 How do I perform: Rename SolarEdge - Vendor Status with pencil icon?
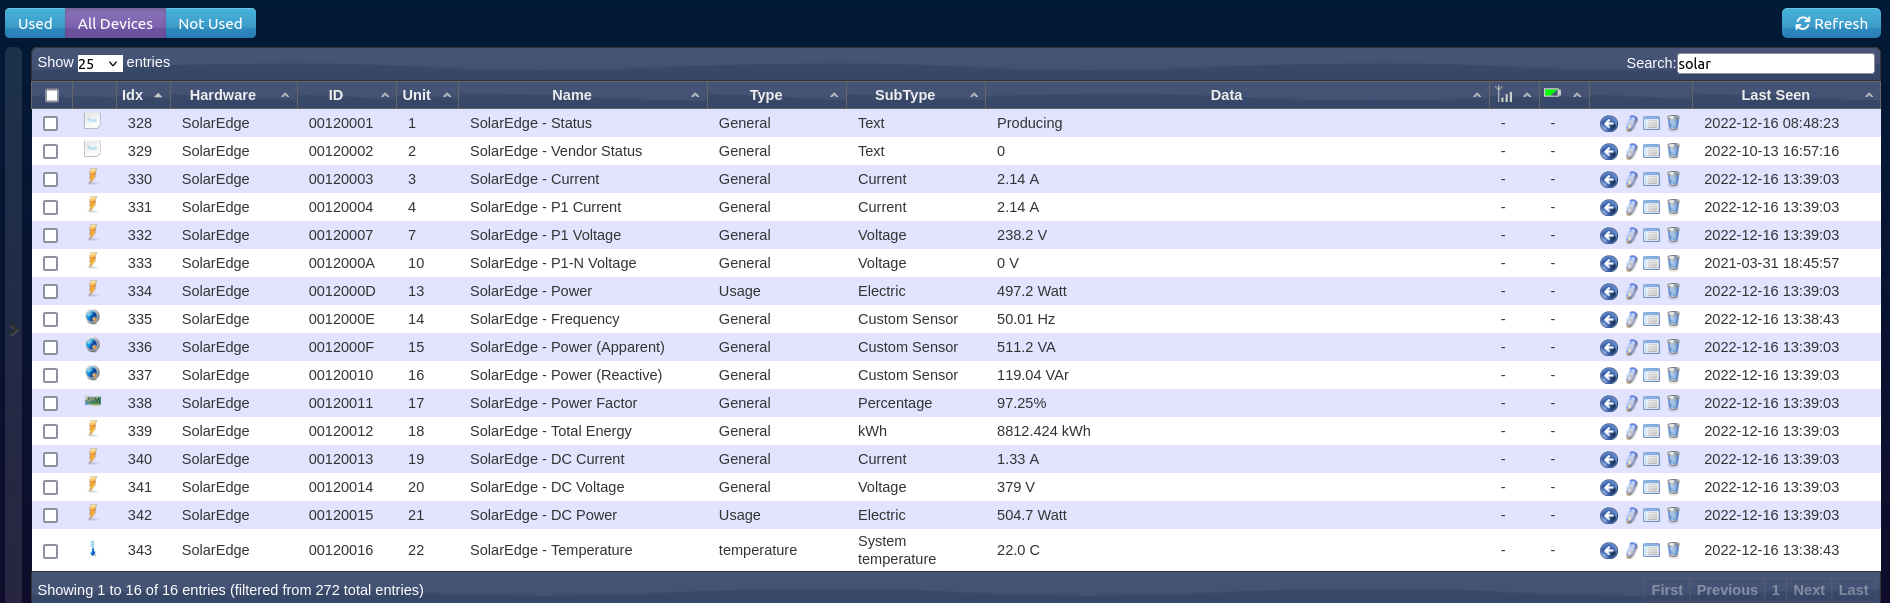point(1631,152)
